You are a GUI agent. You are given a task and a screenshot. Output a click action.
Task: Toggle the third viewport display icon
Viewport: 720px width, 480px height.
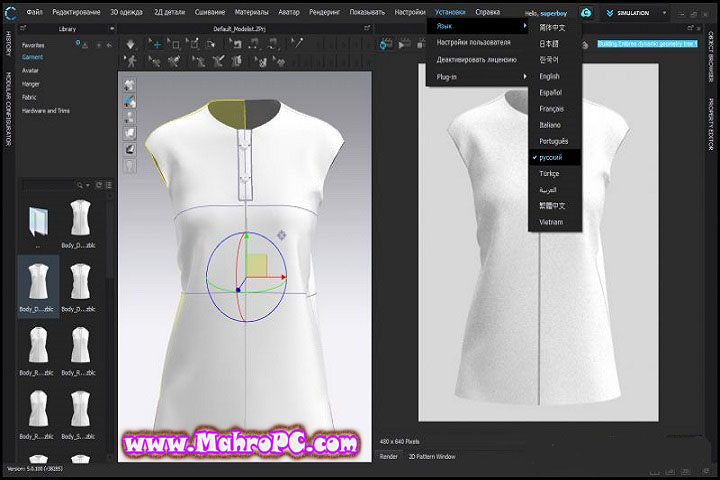tap(130, 117)
